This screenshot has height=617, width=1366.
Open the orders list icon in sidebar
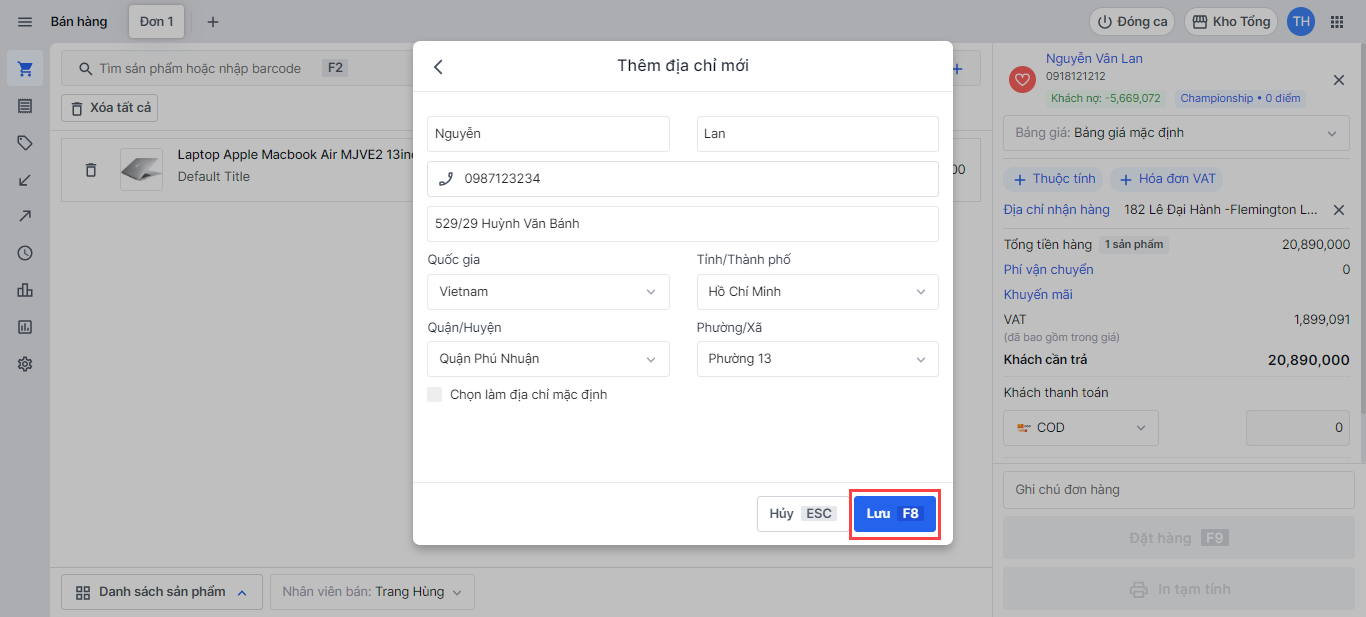25,106
